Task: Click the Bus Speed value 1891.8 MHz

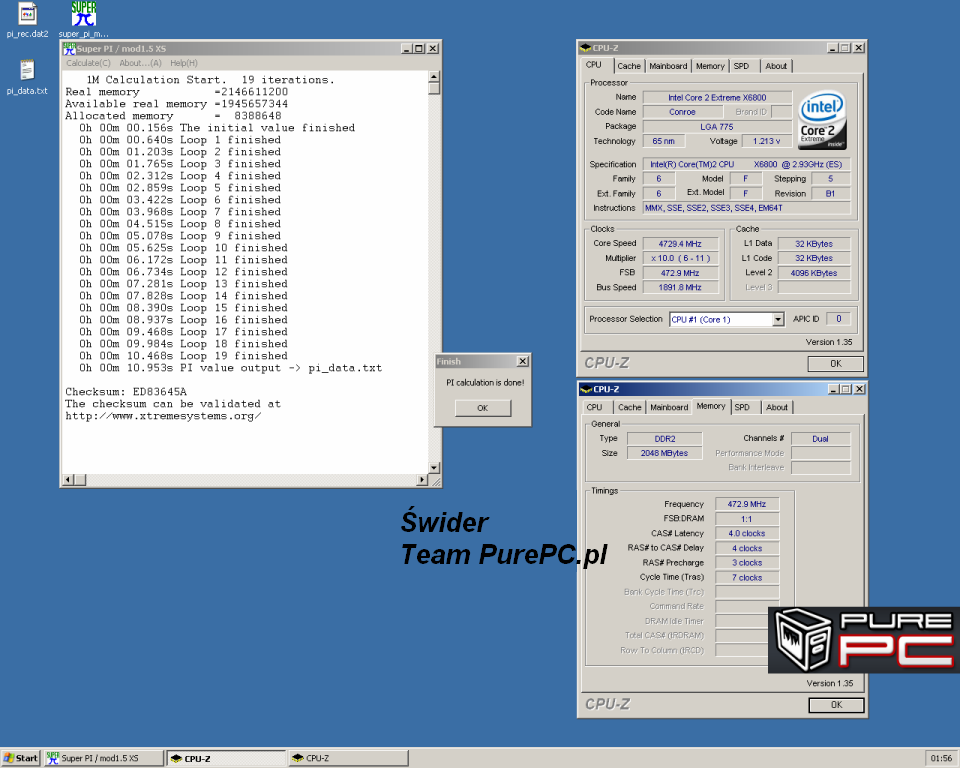Action: pyautogui.click(x=680, y=287)
